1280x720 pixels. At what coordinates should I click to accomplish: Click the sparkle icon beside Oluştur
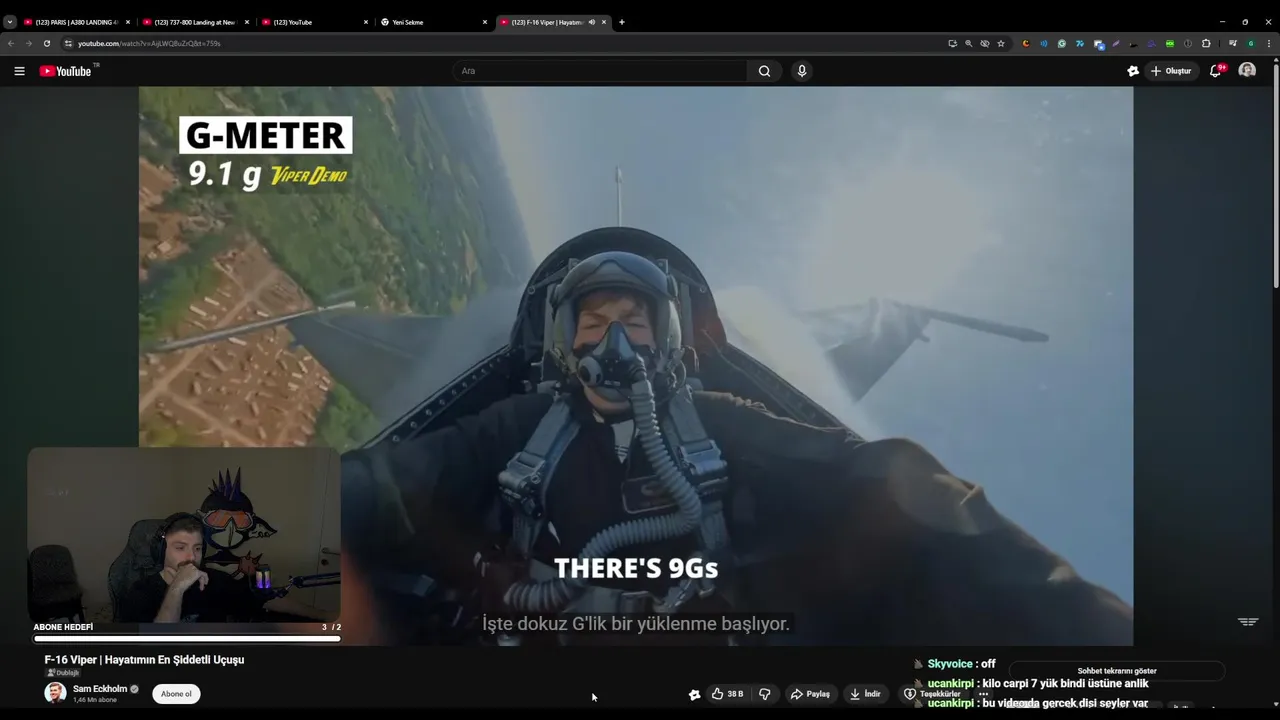point(1133,71)
